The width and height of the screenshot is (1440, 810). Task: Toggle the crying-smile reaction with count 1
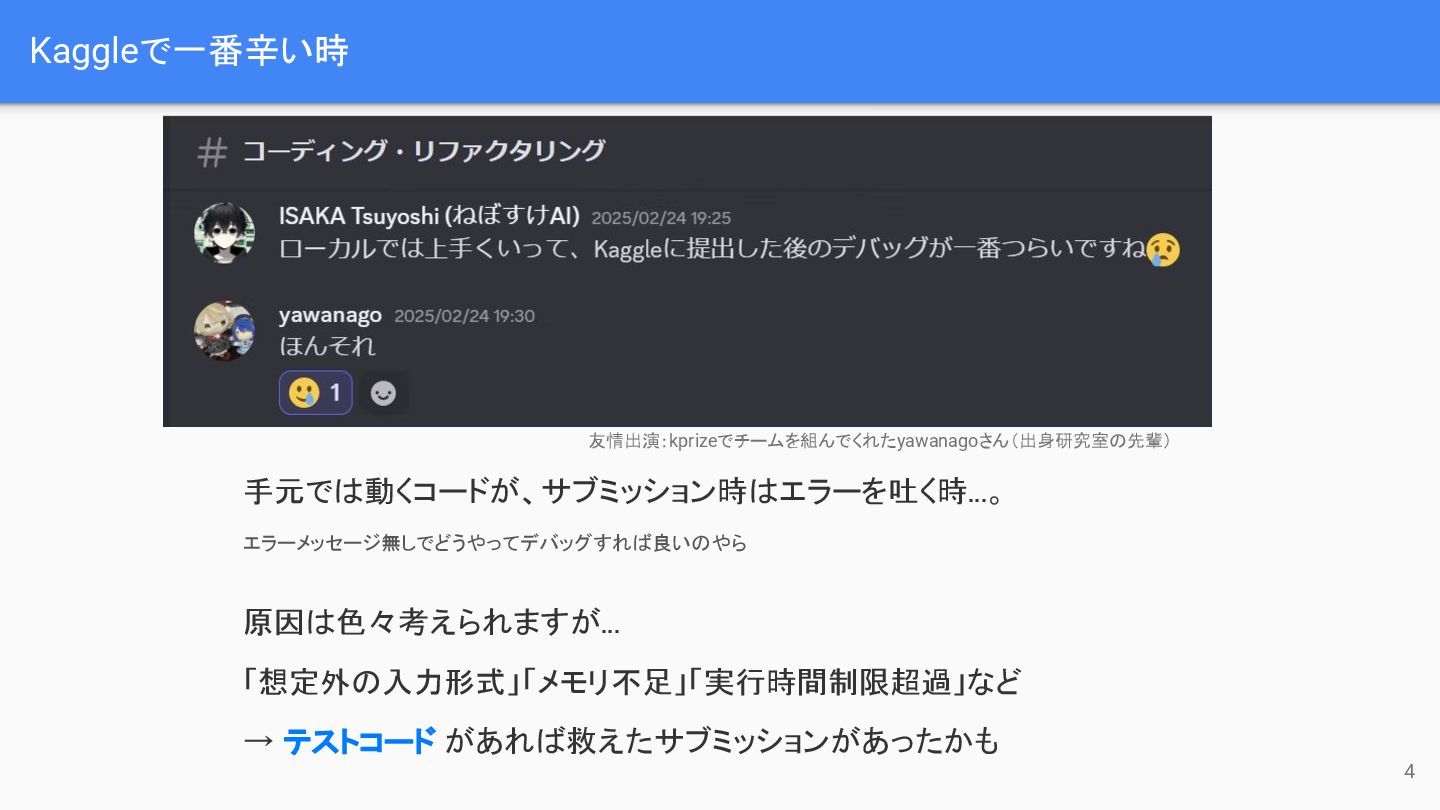tap(316, 393)
